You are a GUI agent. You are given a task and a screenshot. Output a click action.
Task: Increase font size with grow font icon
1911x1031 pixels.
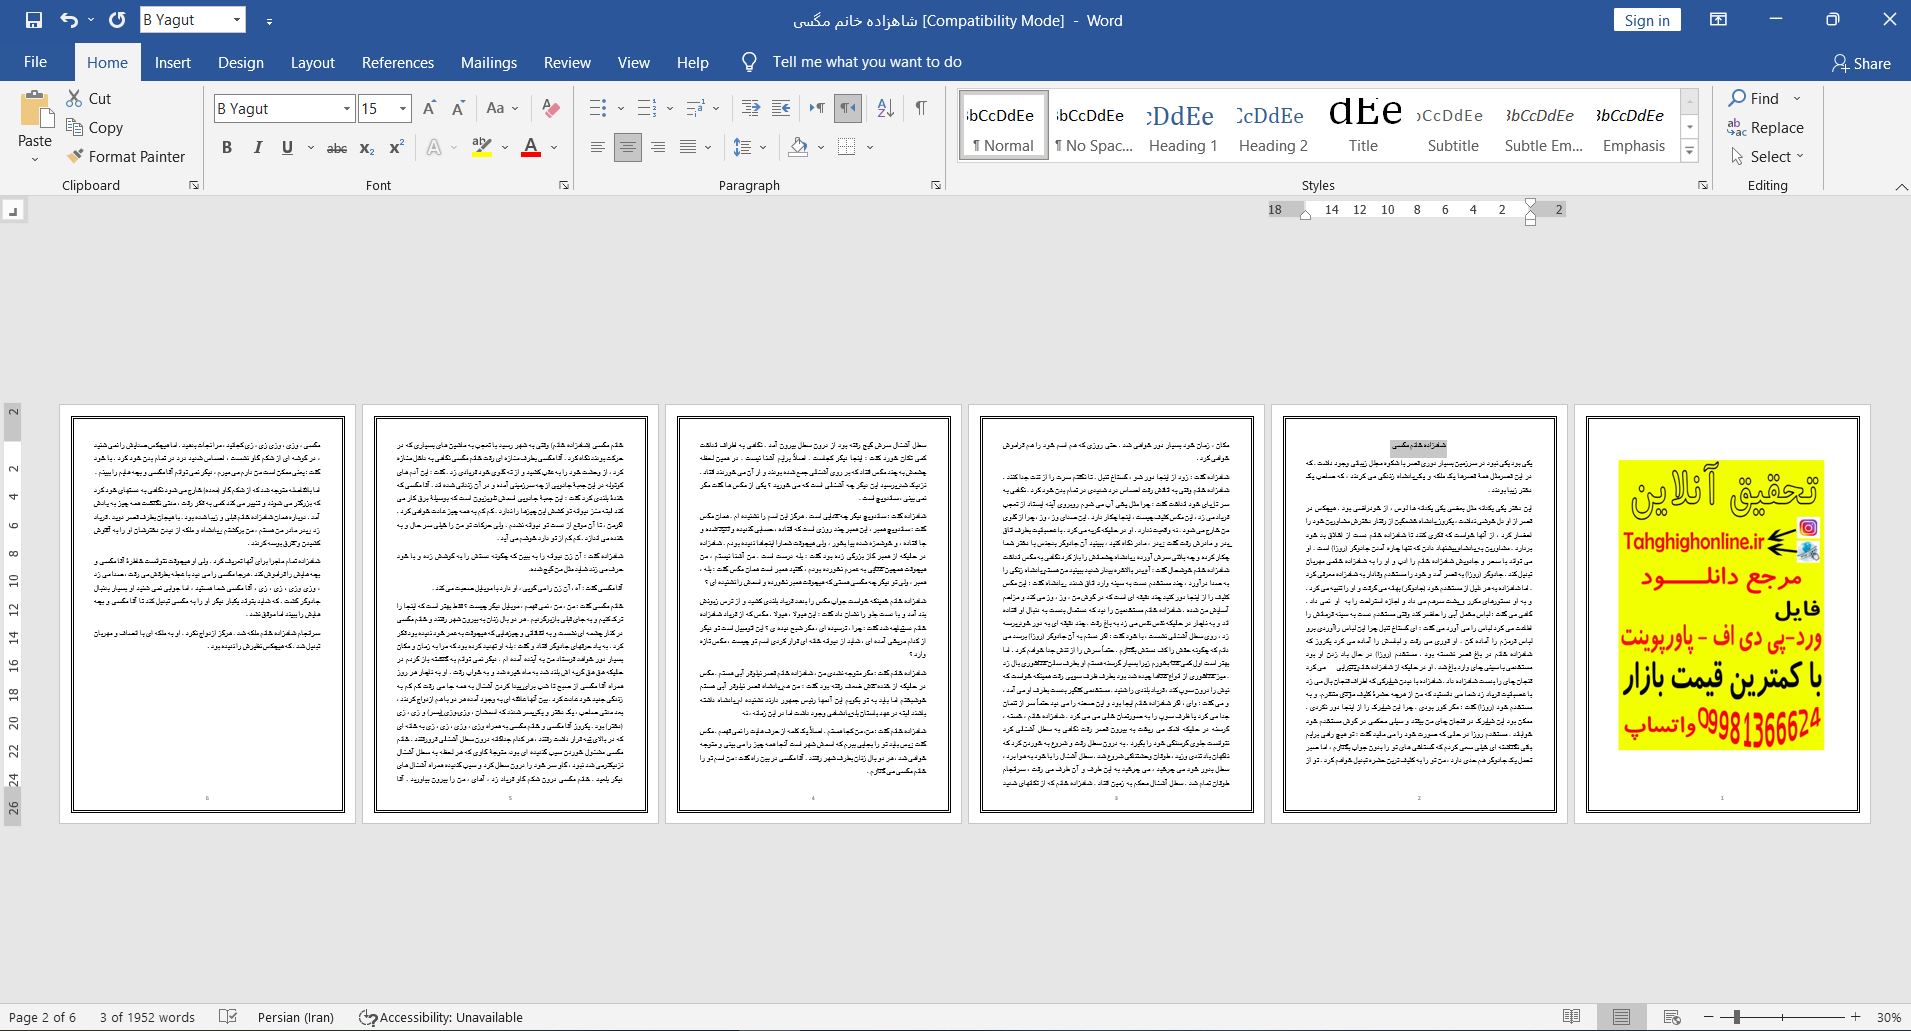coord(429,108)
